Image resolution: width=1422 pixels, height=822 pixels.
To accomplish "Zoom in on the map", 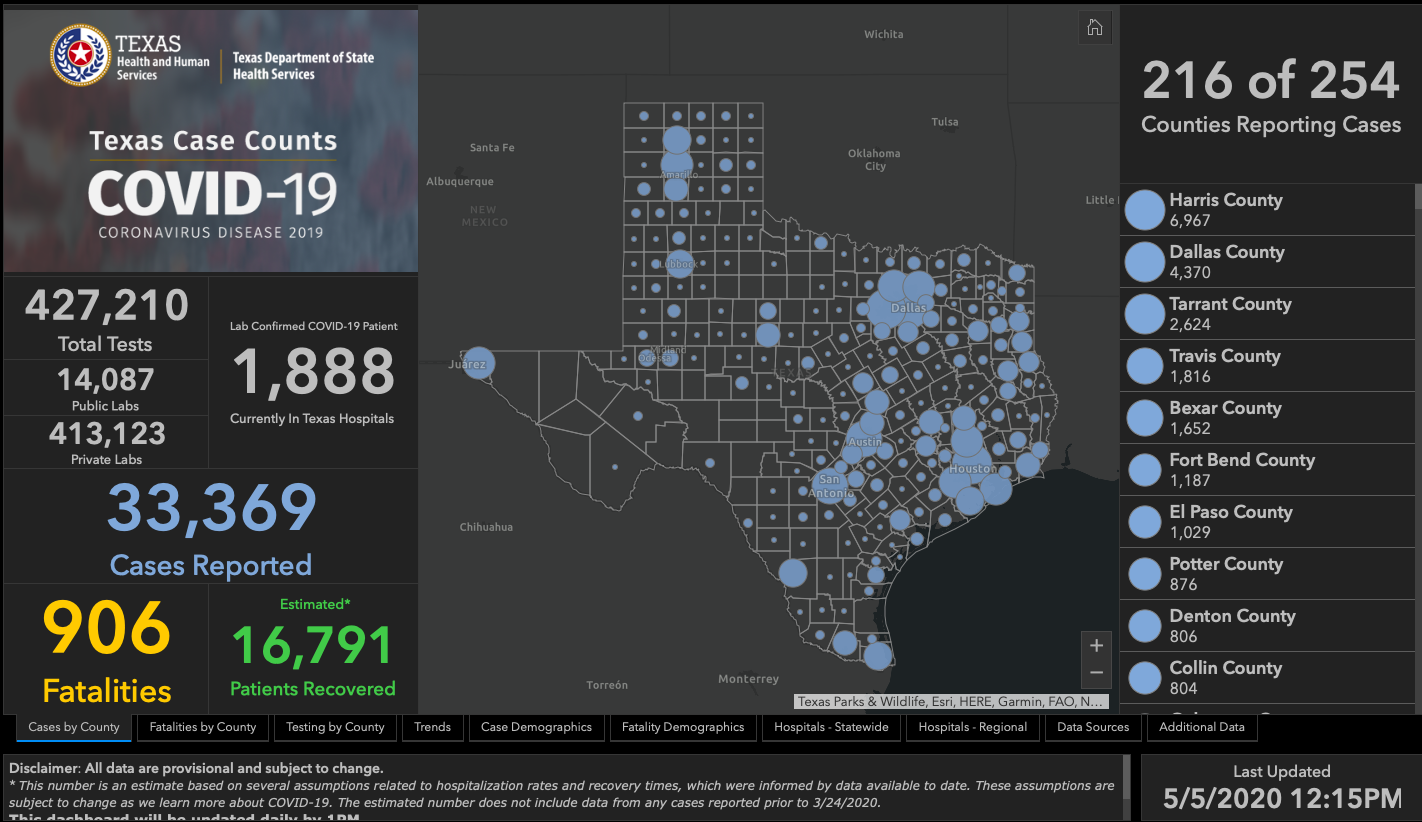I will pos(1096,646).
